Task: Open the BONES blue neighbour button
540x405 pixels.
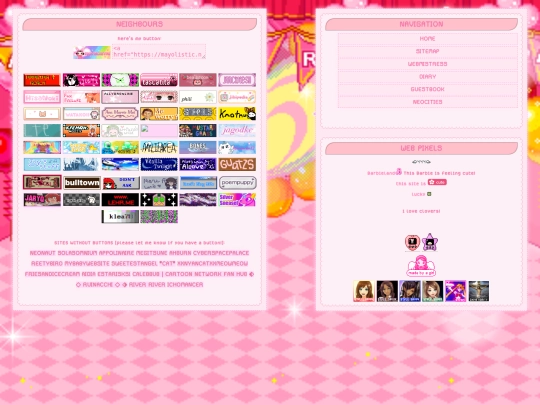Action: (x=198, y=147)
